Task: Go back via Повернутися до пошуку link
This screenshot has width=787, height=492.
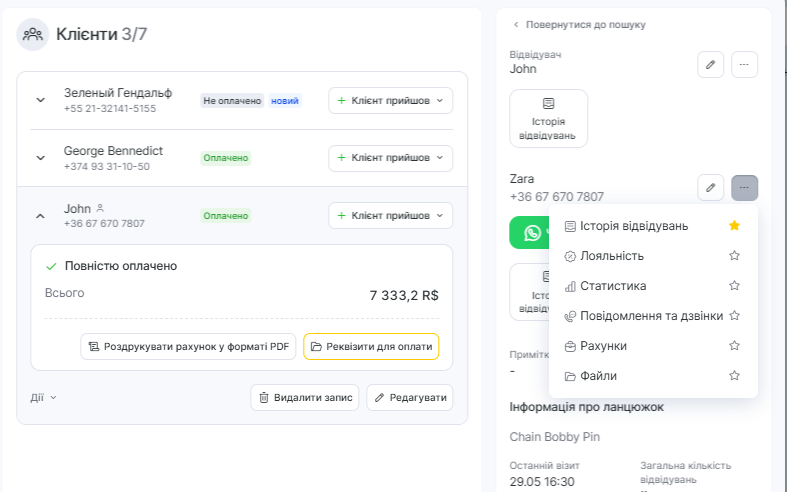Action: [x=579, y=24]
